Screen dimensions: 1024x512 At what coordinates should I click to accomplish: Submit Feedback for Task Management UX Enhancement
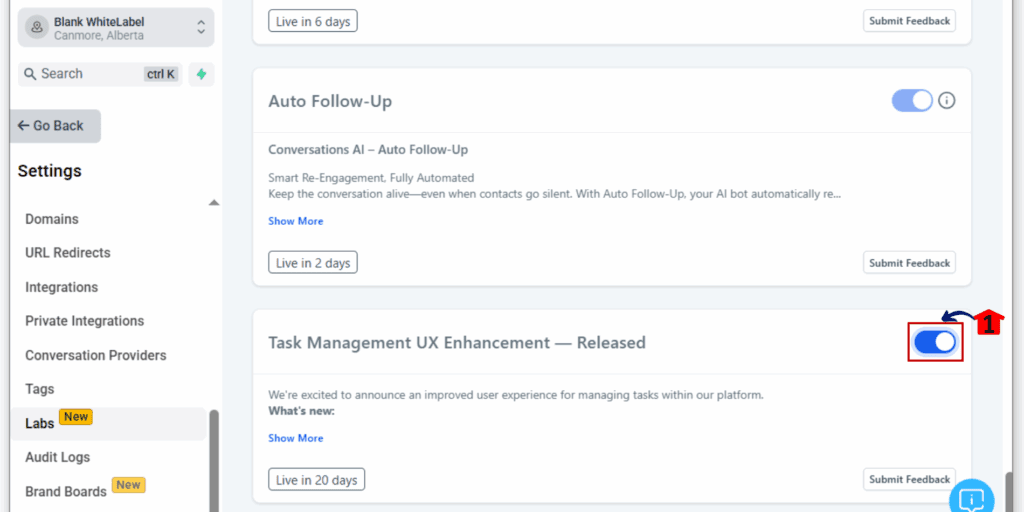tap(909, 479)
